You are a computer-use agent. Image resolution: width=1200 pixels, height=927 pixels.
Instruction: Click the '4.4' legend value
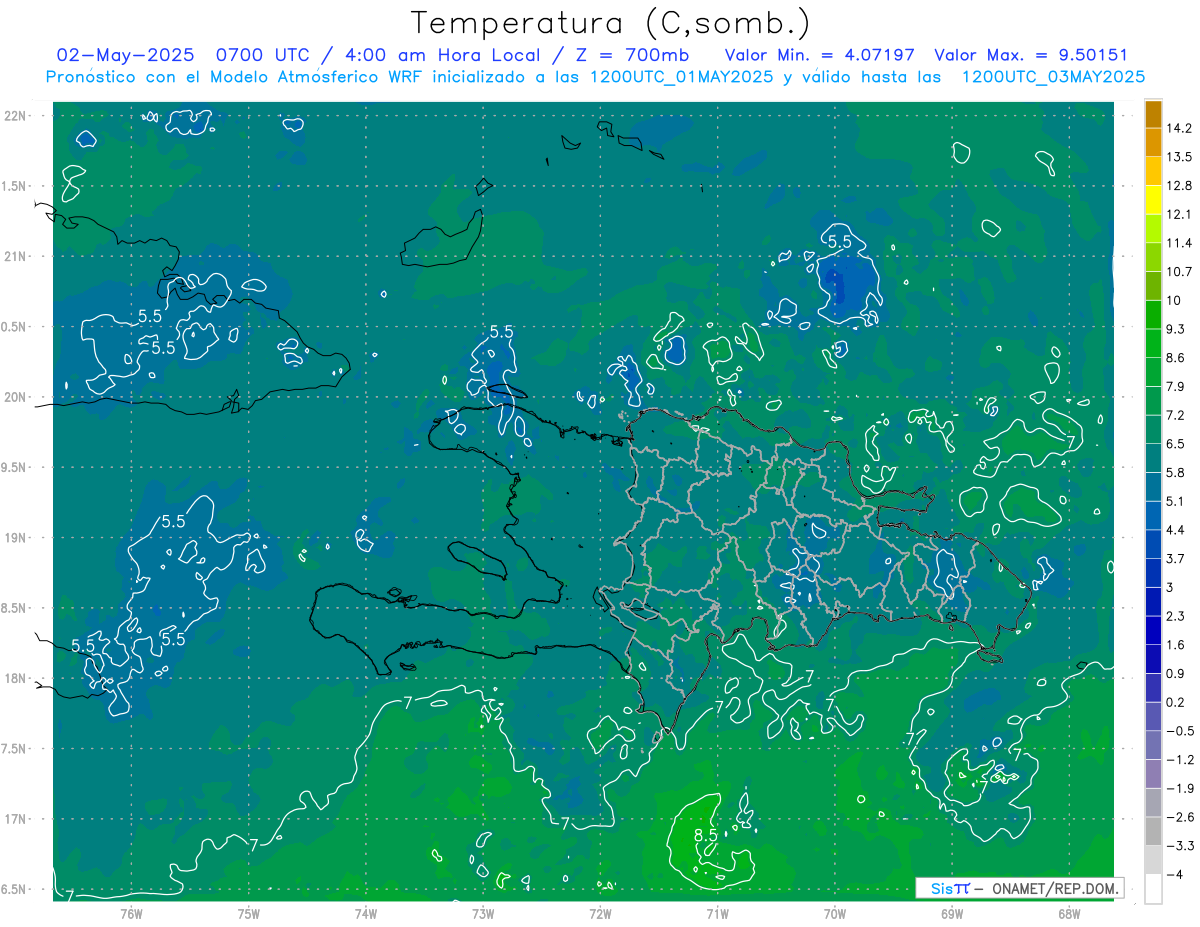coord(1178,529)
